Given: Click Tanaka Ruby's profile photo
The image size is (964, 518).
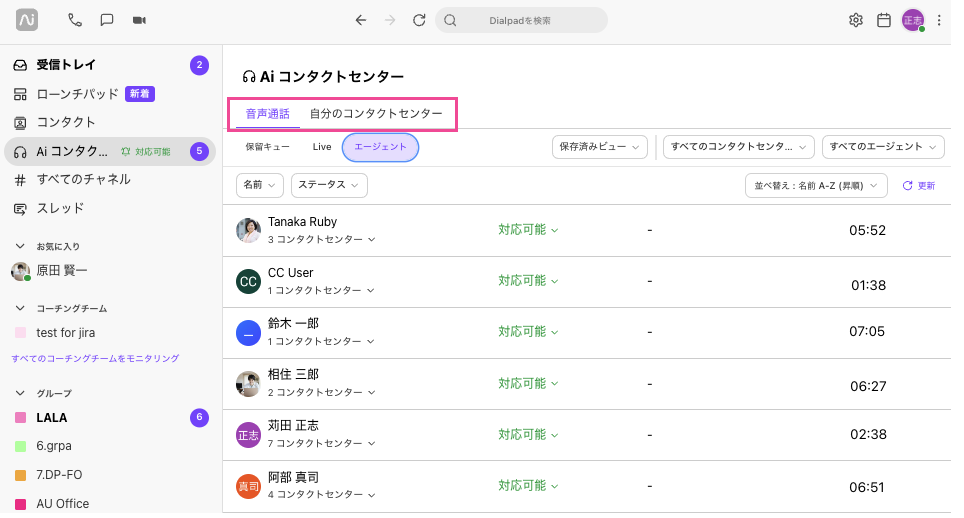Looking at the screenshot, I should click(248, 230).
